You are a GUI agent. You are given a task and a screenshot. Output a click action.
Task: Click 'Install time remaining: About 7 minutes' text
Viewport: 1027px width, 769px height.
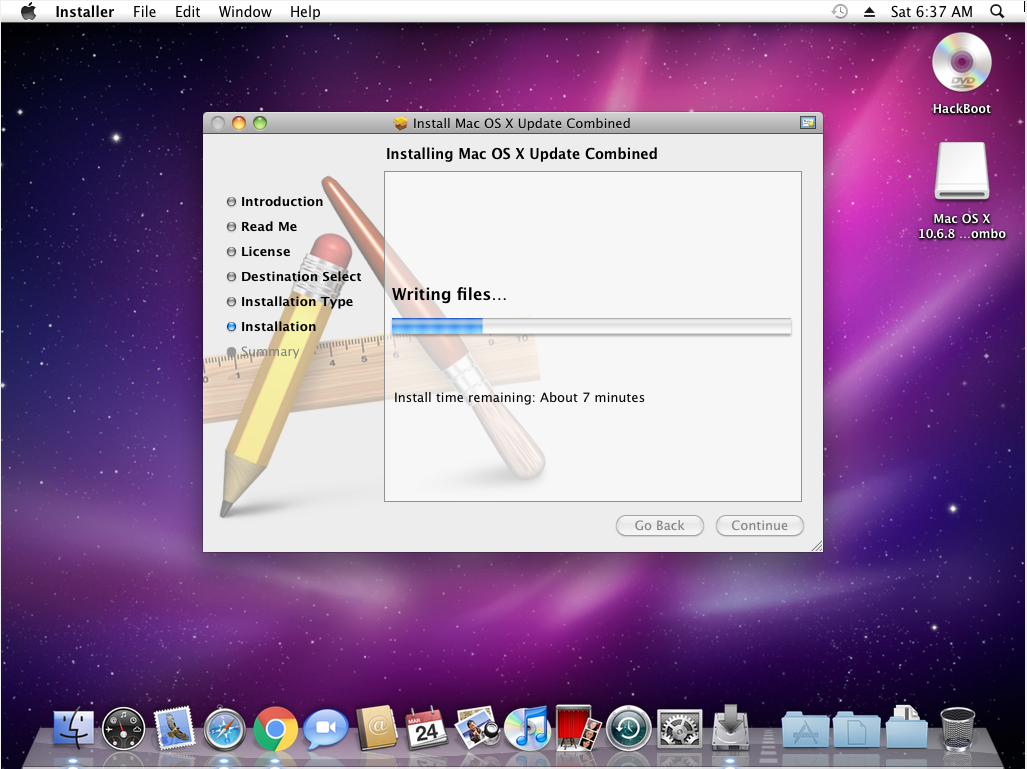[519, 398]
